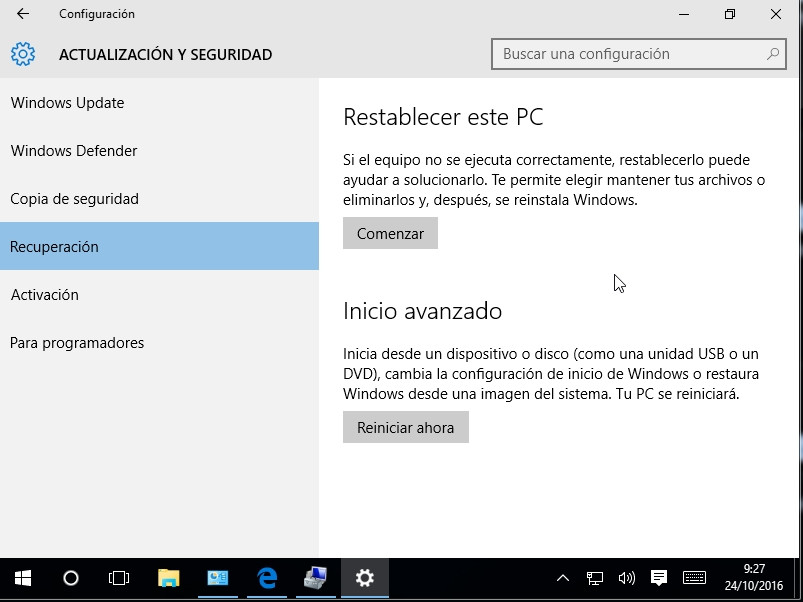Image resolution: width=803 pixels, height=602 pixels.
Task: Select Activación in the sidebar
Action: (x=44, y=295)
